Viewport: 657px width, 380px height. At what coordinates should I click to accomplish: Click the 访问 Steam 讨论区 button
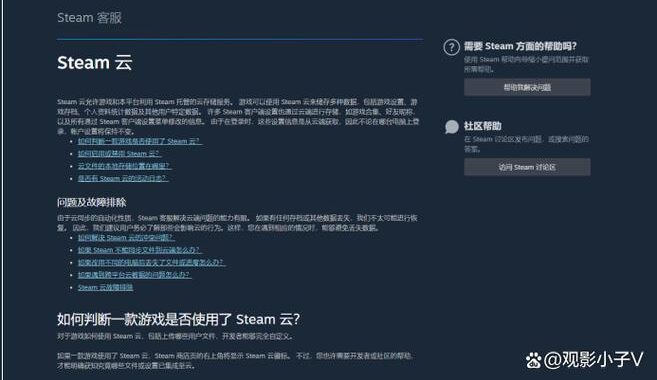point(527,167)
